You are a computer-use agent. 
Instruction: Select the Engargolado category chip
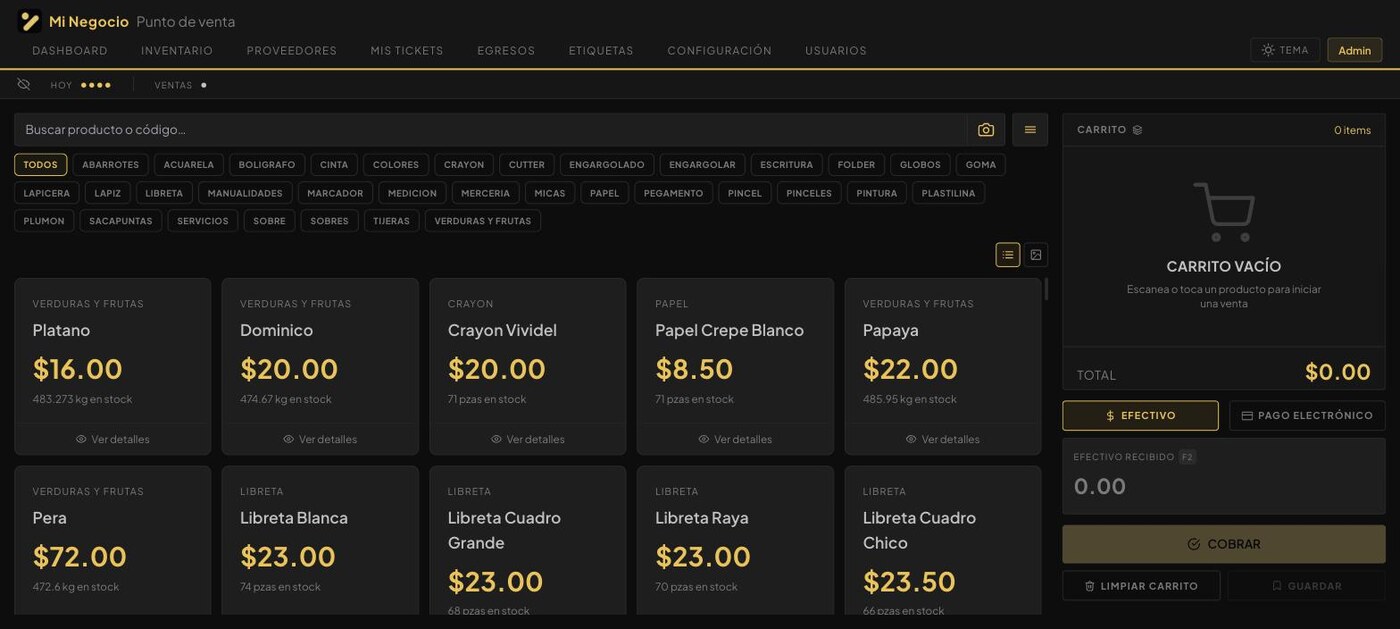pyautogui.click(x=607, y=165)
